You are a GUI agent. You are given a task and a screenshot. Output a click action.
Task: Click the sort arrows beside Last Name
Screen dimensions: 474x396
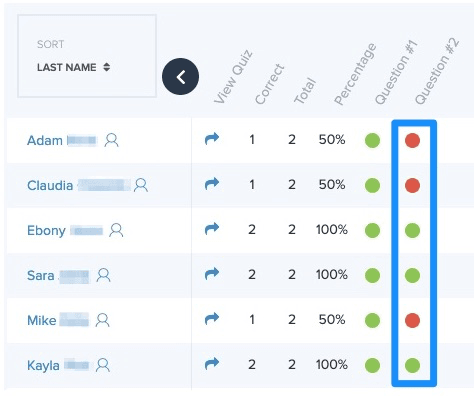click(107, 67)
